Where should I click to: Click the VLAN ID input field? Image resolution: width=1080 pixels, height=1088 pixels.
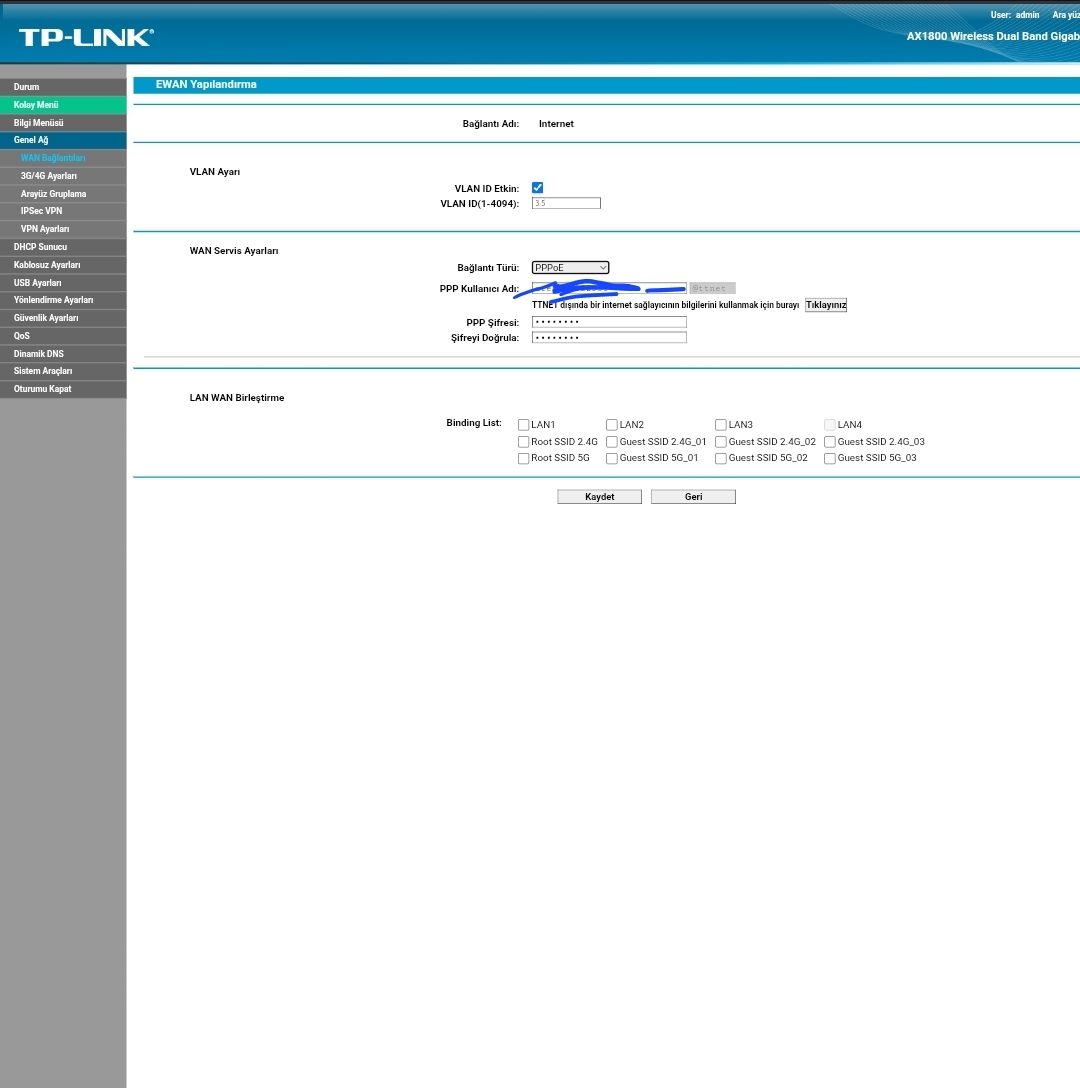pos(566,203)
